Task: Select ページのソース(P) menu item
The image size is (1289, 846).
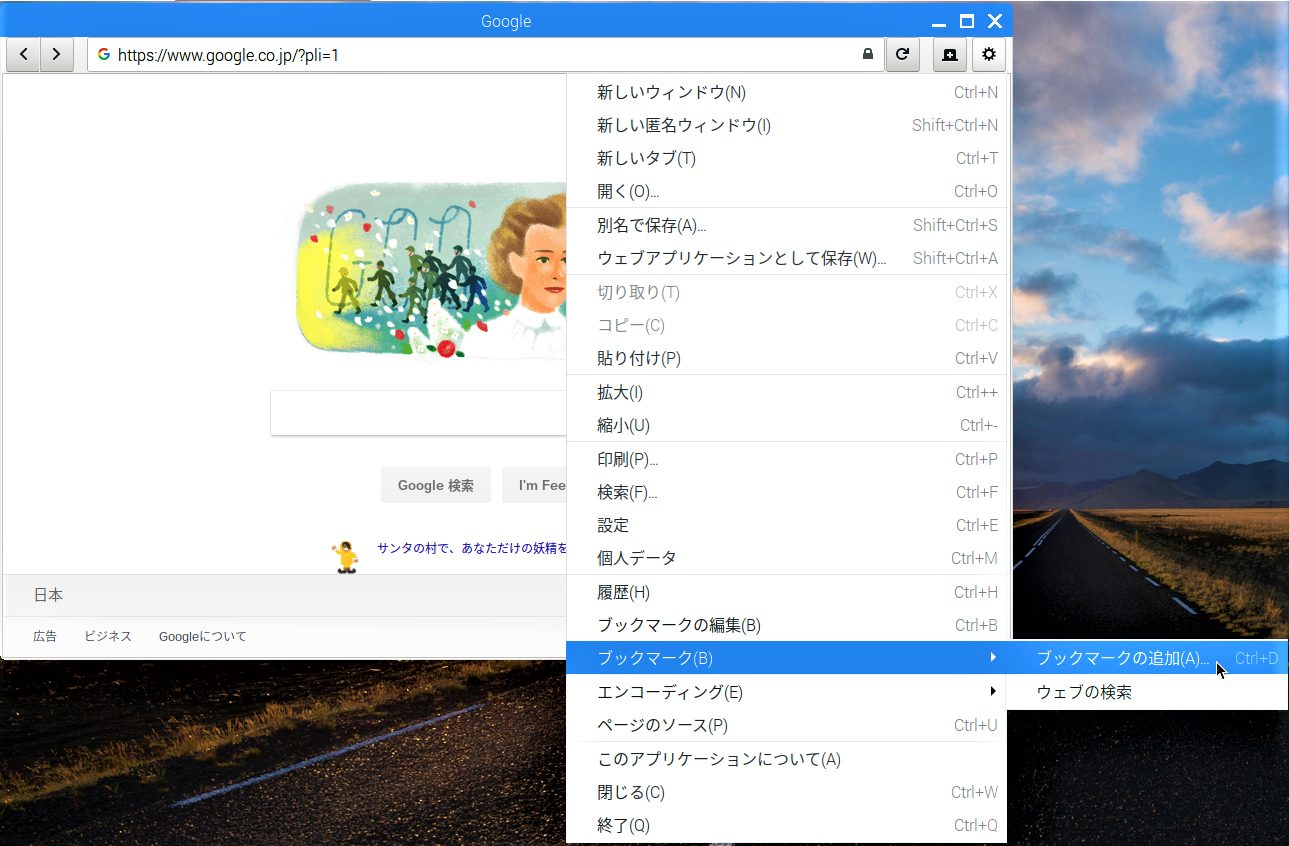Action: (x=787, y=726)
